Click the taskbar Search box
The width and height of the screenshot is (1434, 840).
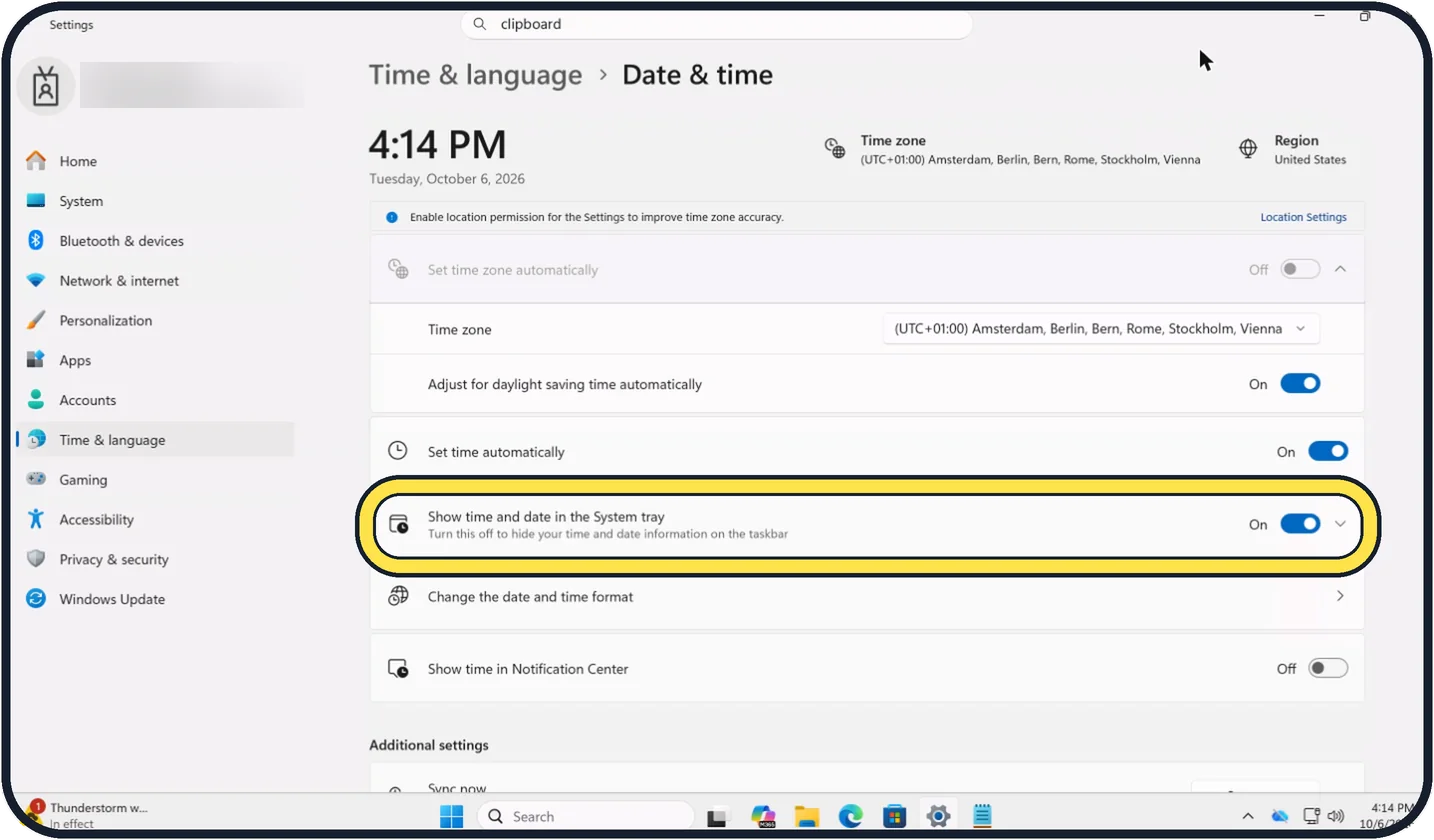584,816
